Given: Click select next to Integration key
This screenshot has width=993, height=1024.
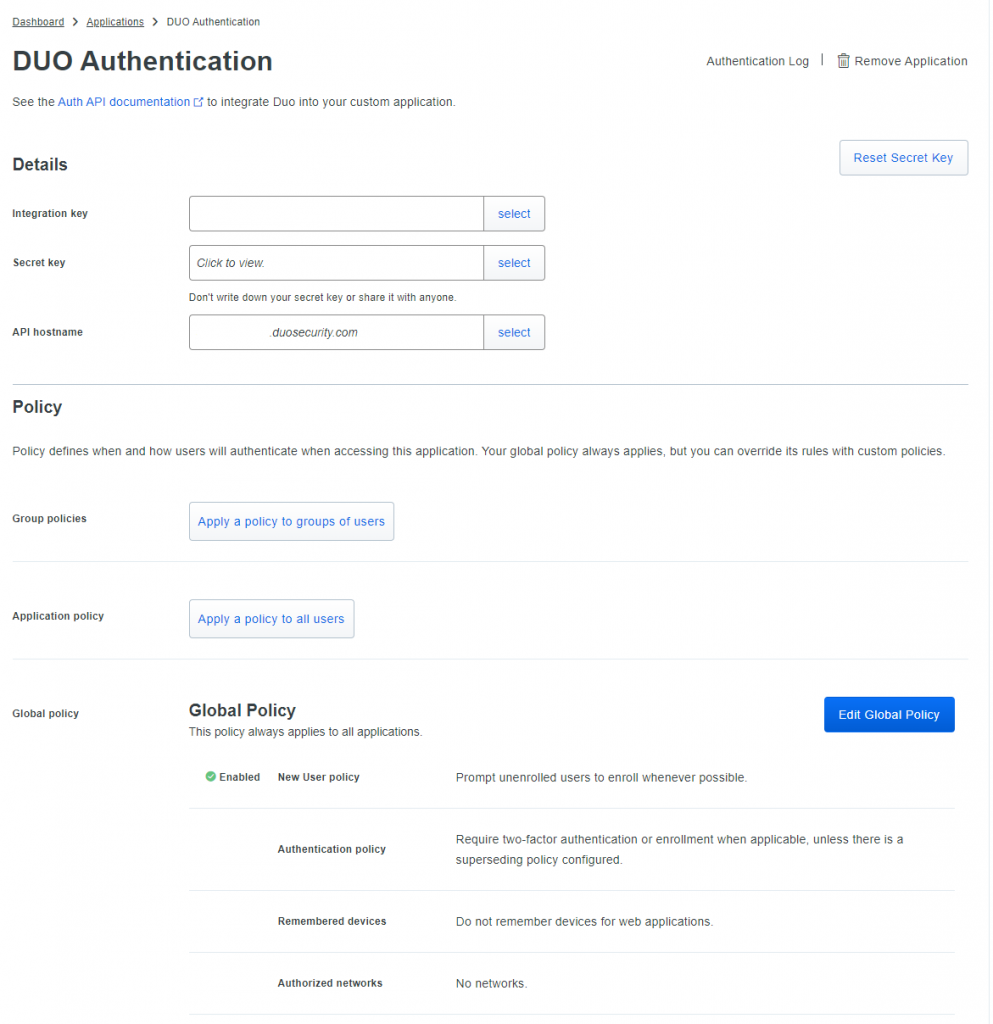Looking at the screenshot, I should pyautogui.click(x=514, y=214).
